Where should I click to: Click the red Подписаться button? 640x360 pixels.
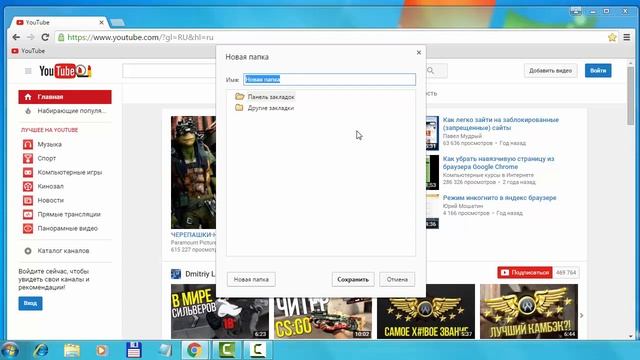(524, 272)
